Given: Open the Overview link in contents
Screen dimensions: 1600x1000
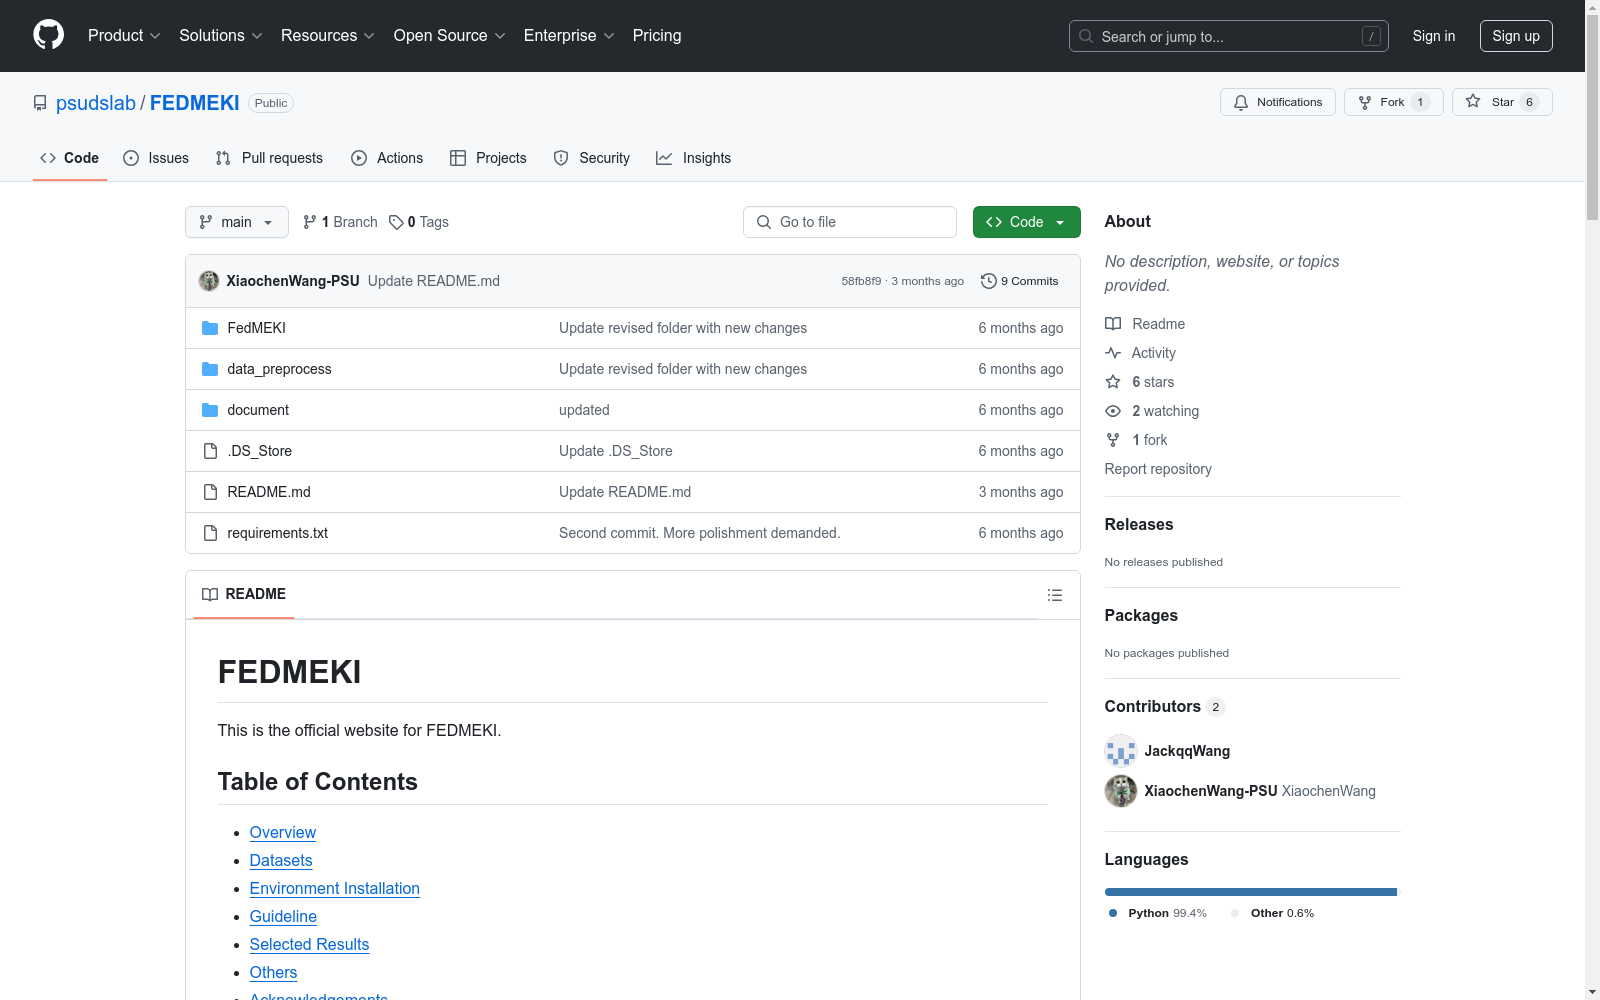Looking at the screenshot, I should coord(283,833).
